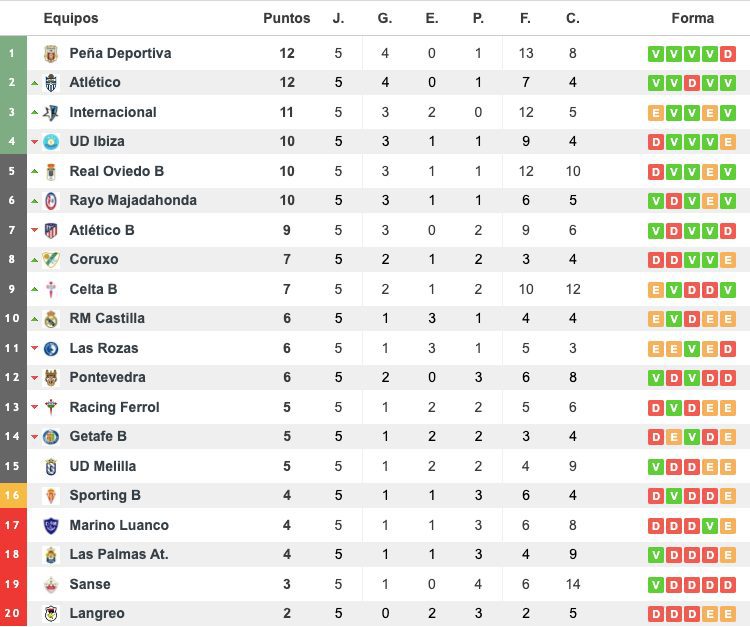The width and height of the screenshot is (750, 627).
Task: Click the Celta B team badge
Action: [x=51, y=289]
